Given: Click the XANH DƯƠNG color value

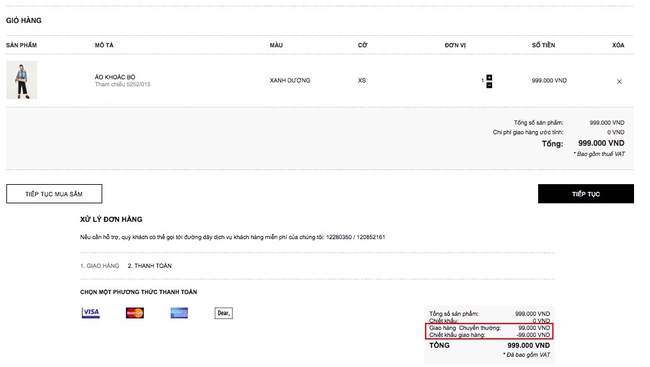Looking at the screenshot, I should click(290, 80).
